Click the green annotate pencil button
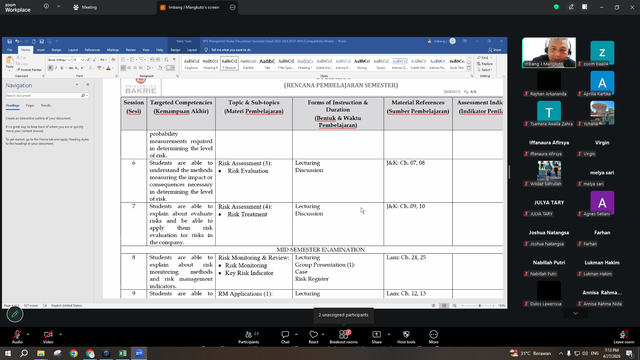The width and height of the screenshot is (640, 360). (x=15, y=314)
